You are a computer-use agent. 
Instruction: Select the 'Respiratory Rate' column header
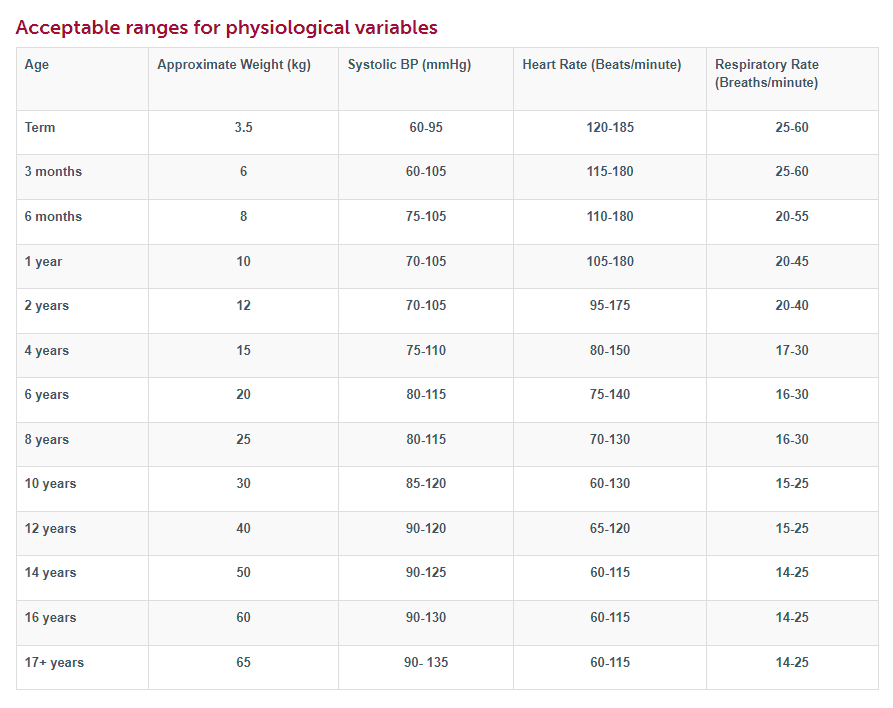(765, 64)
